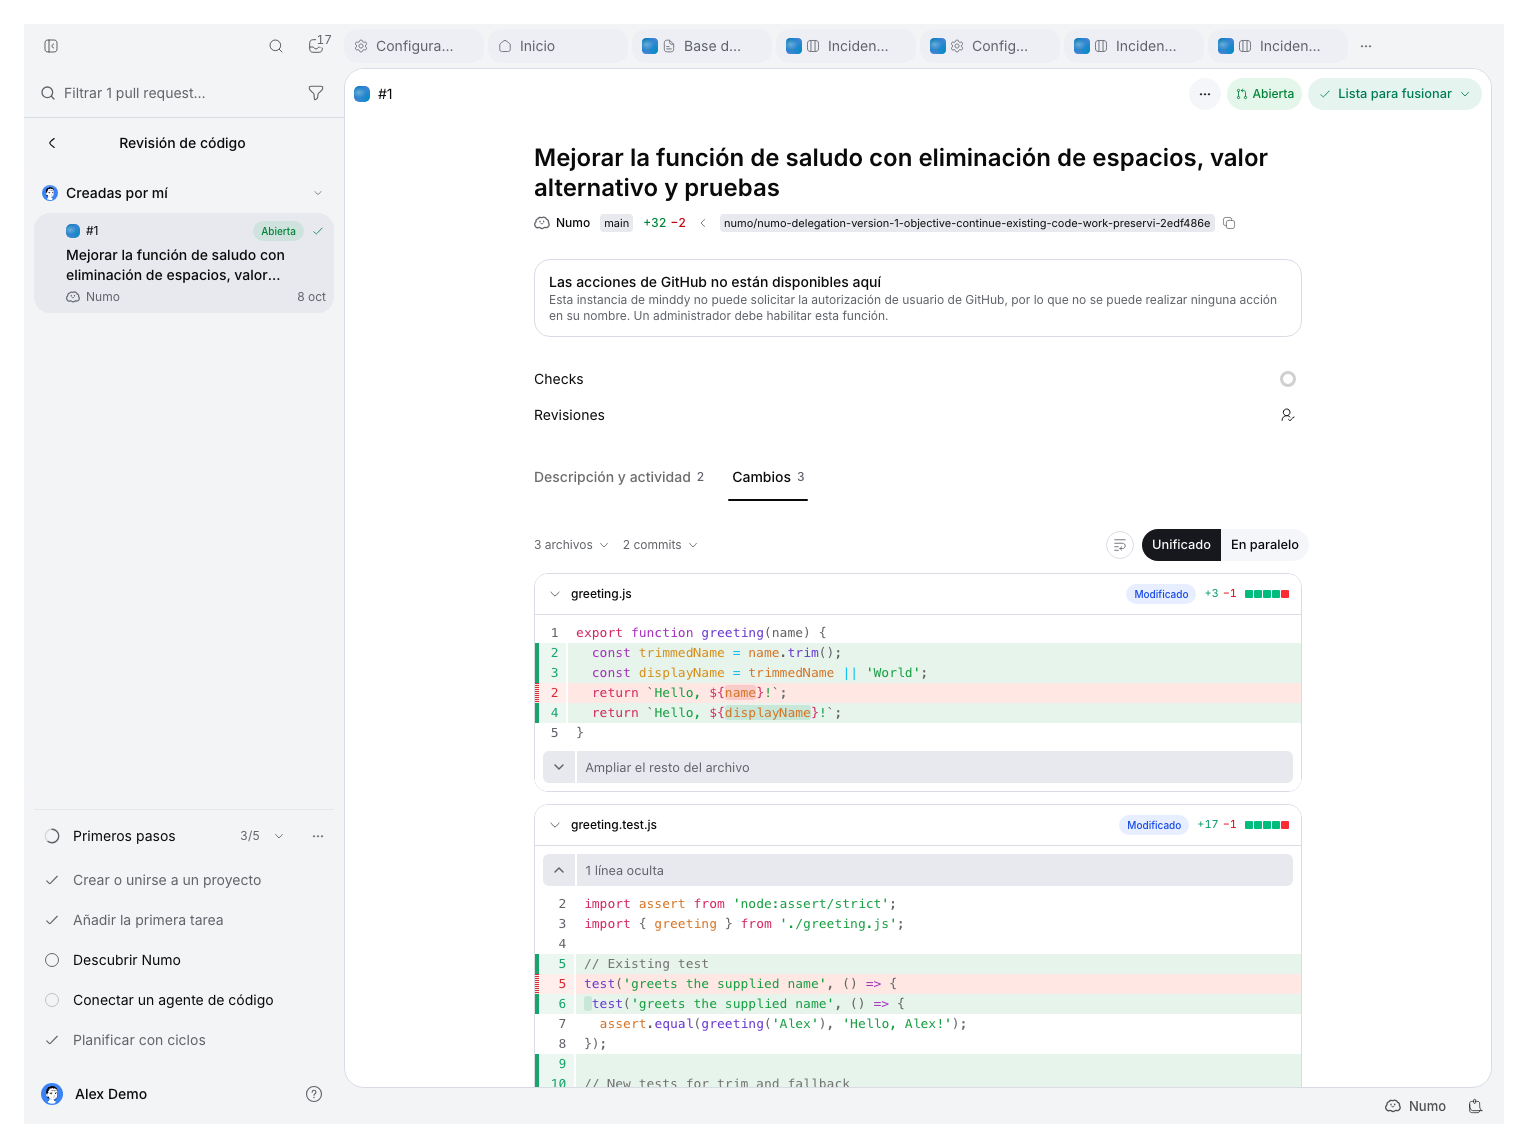Open 3 archivos dropdown

tap(571, 545)
